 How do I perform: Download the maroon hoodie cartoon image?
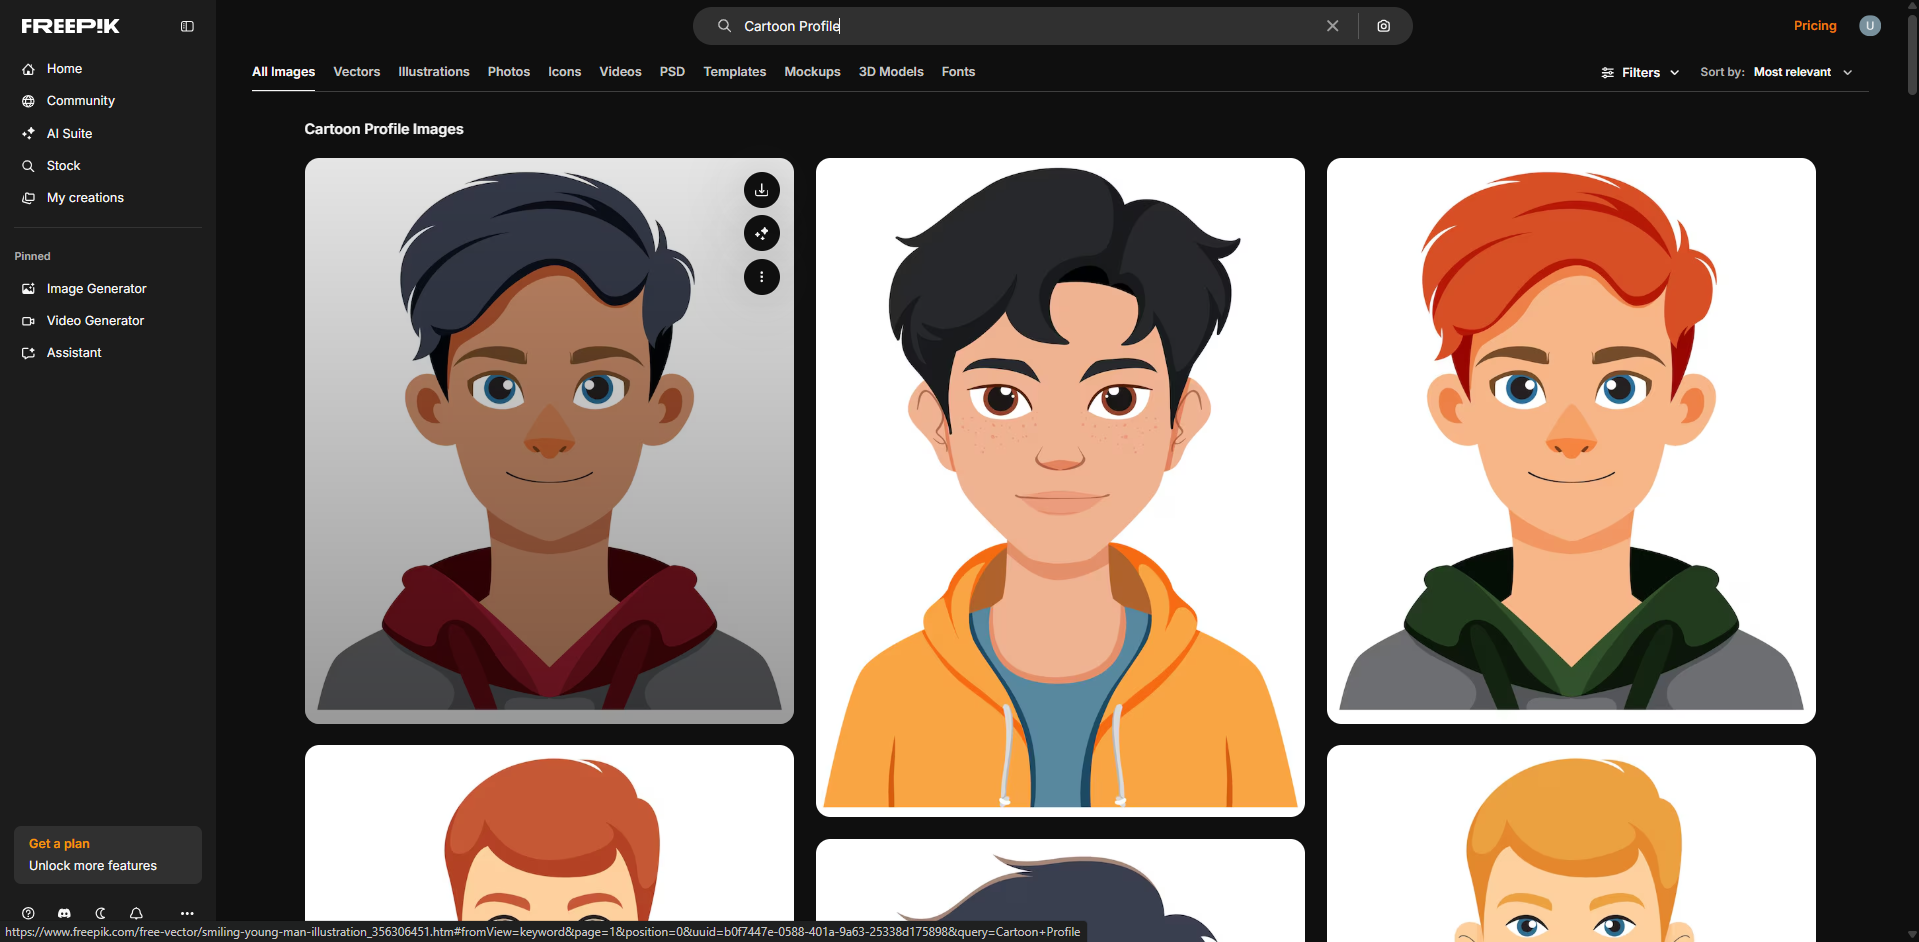click(x=762, y=190)
